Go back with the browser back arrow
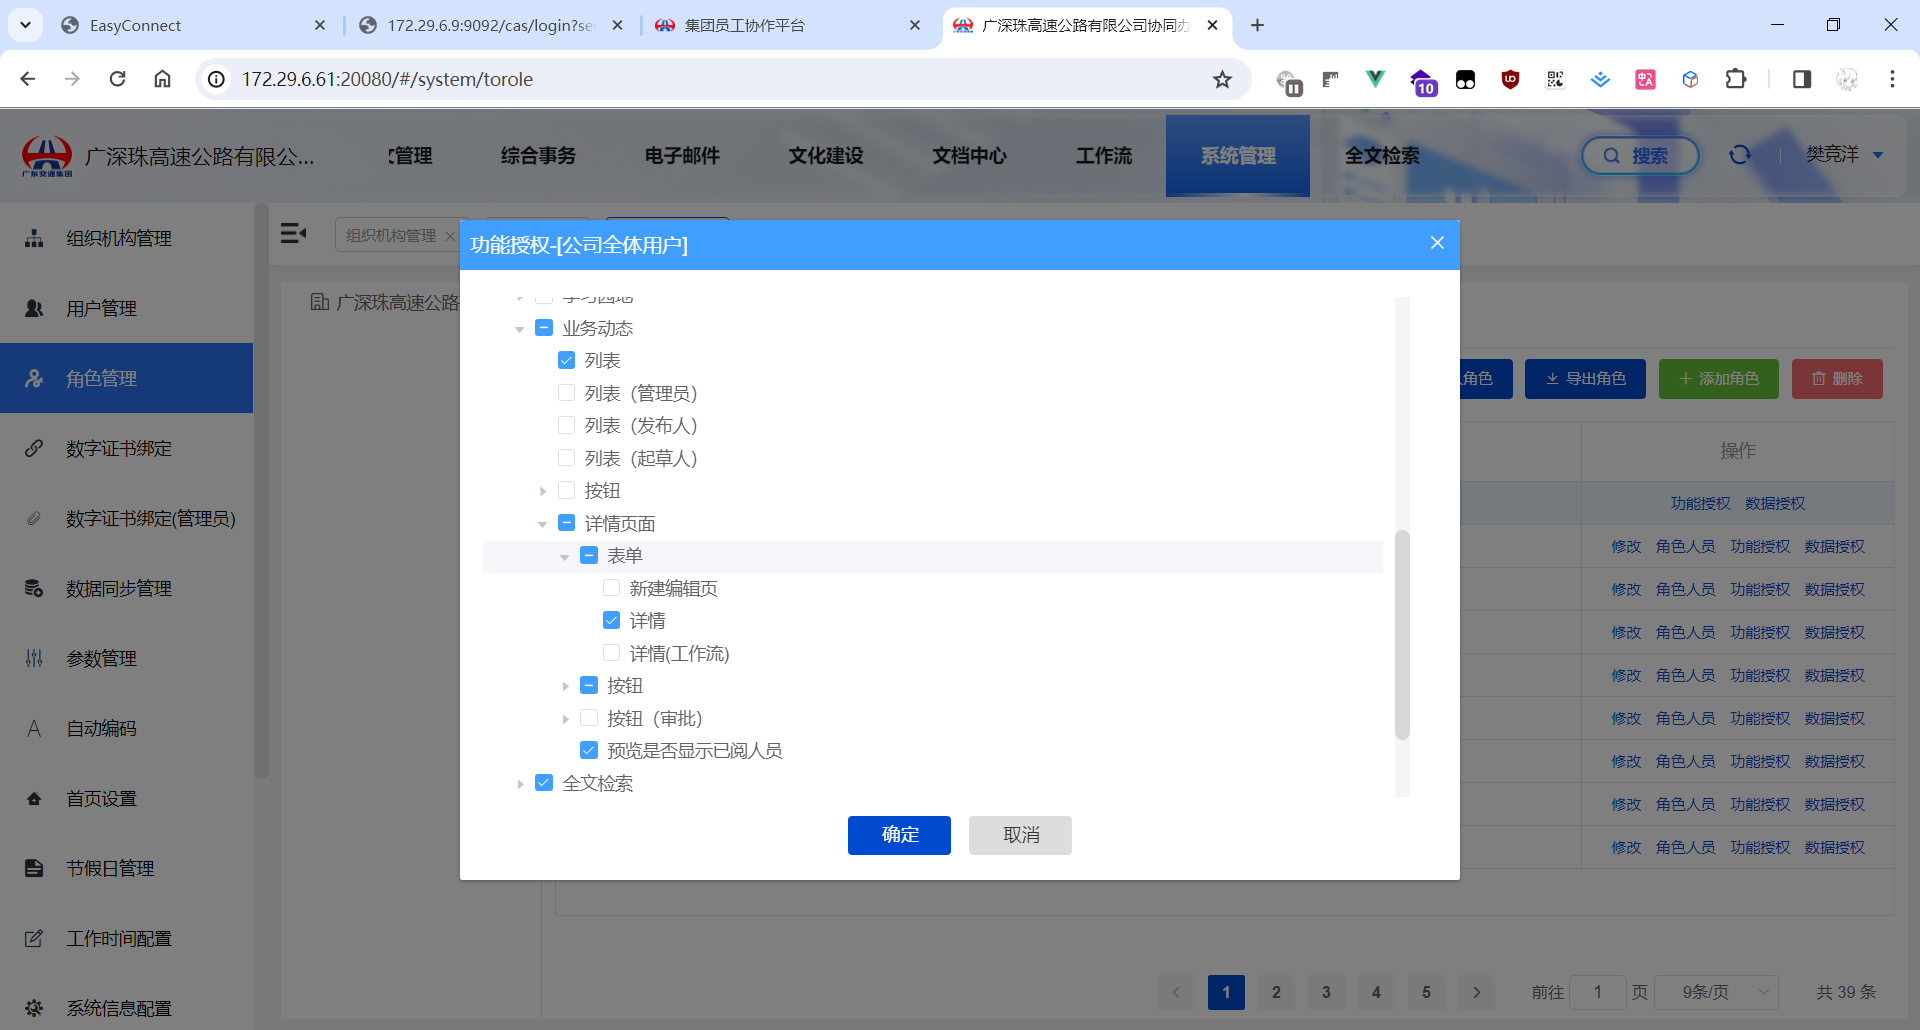This screenshot has width=1920, height=1030. [x=28, y=79]
